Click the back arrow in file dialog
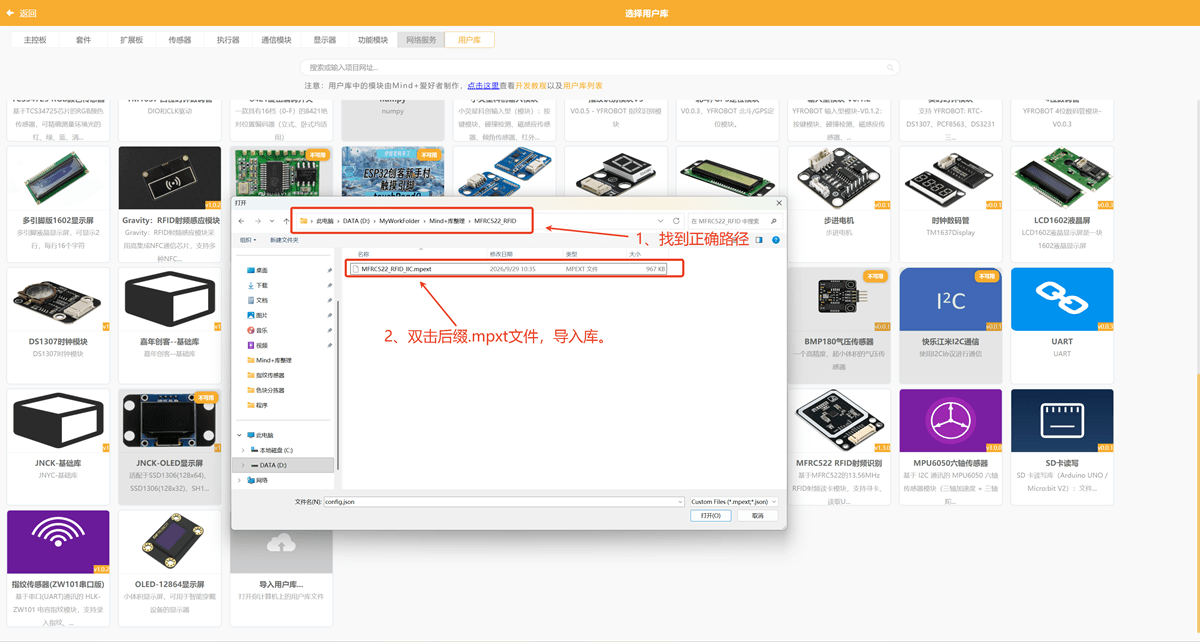The height and width of the screenshot is (642, 1200). [243, 220]
